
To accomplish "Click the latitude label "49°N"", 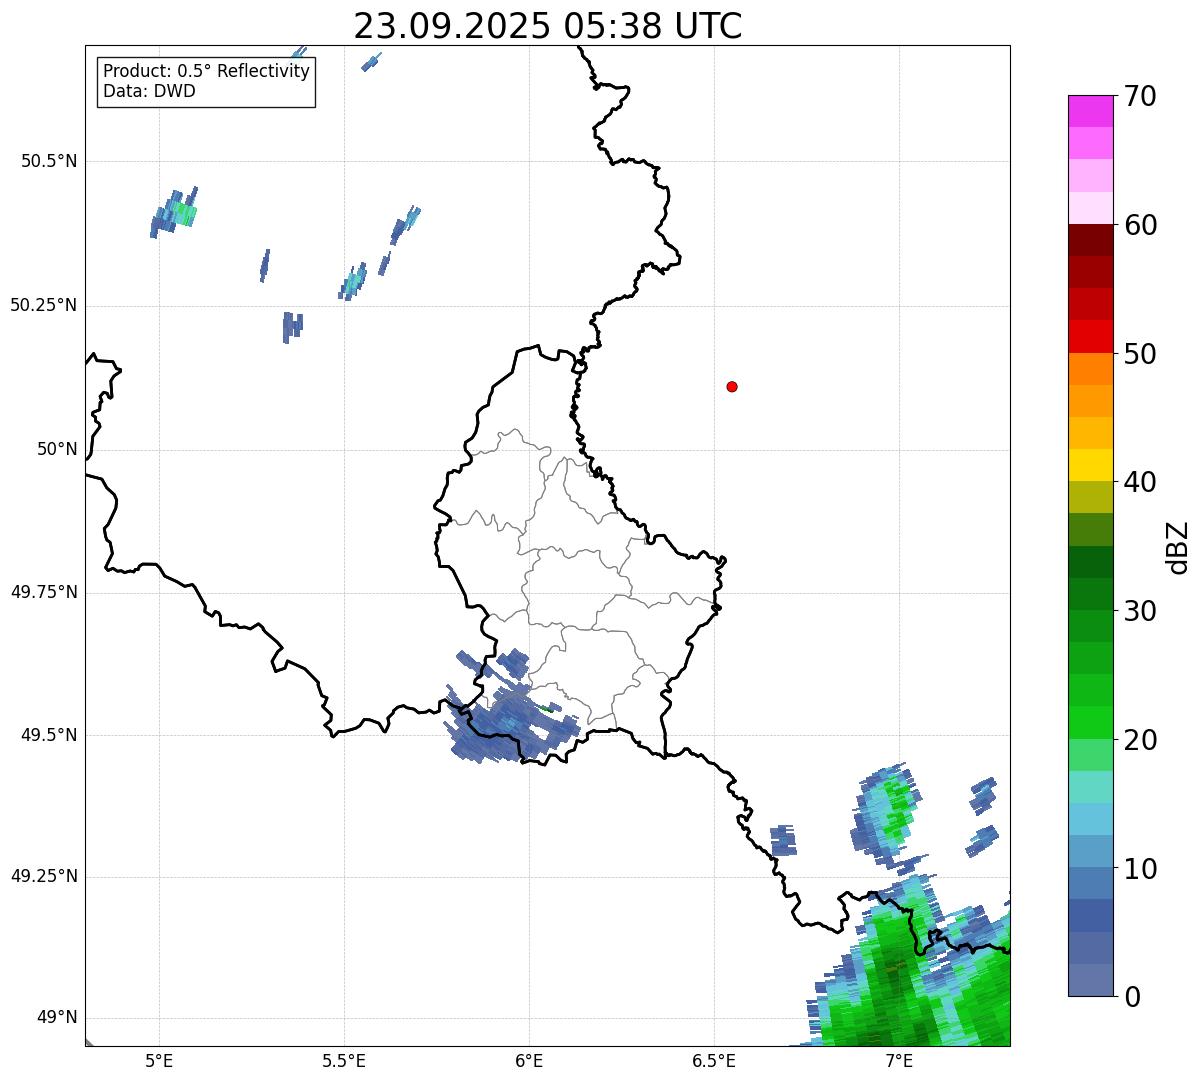I will point(57,1018).
